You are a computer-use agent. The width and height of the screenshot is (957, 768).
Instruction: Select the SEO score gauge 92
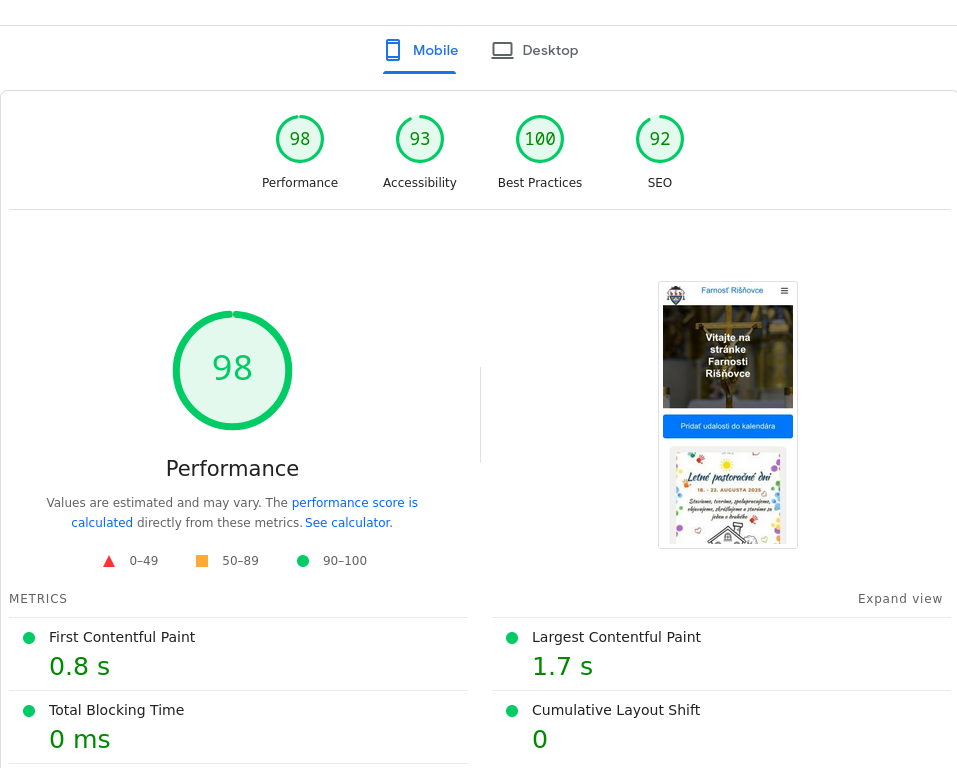coord(660,140)
